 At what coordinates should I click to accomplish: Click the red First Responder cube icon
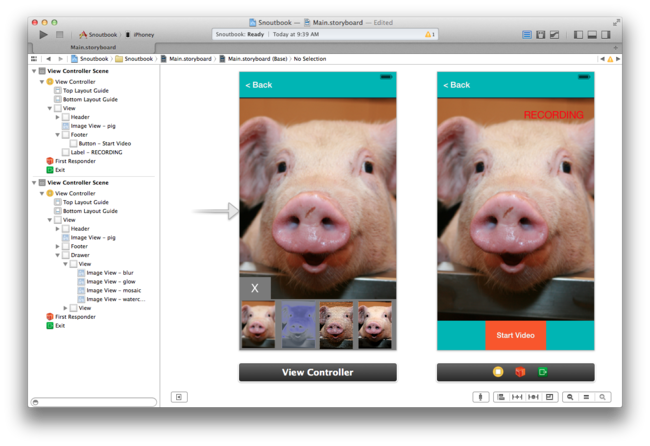[519, 372]
